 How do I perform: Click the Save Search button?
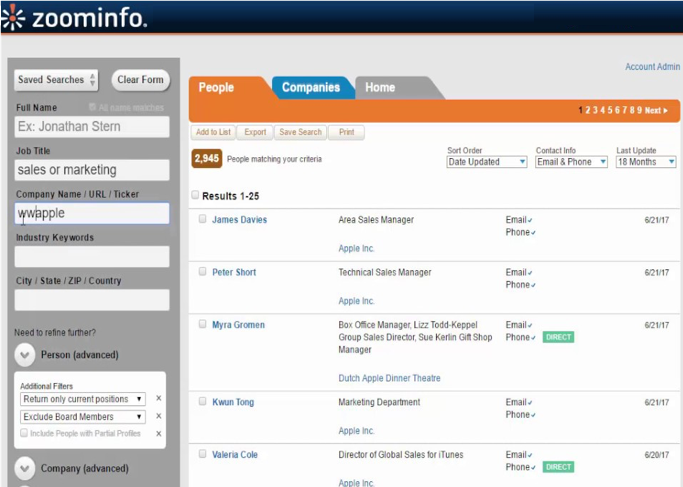coord(301,132)
